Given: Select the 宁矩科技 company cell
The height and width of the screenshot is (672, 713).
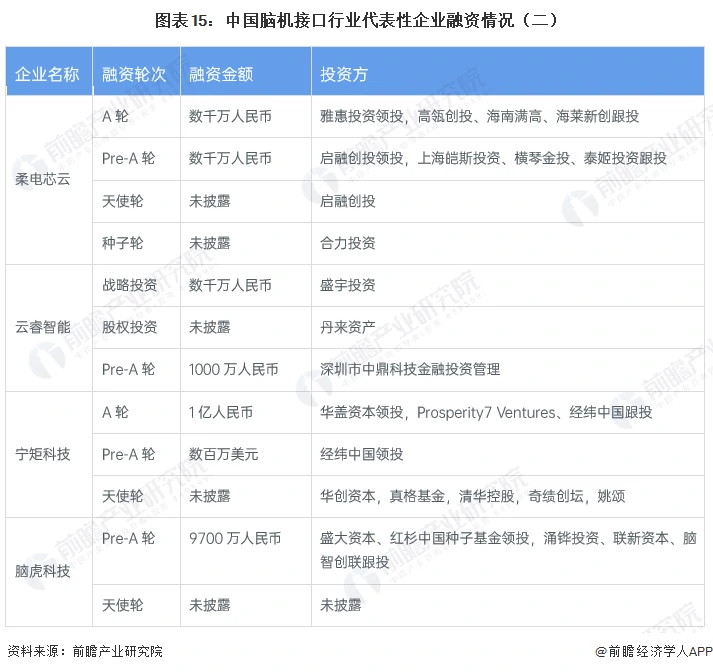Looking at the screenshot, I should 43,454.
